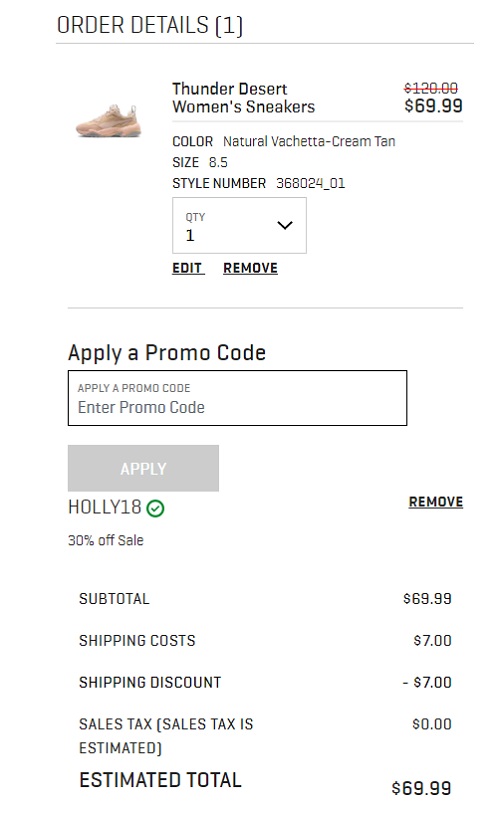The image size is (500, 815).
Task: Click the Thunder Desert Women's Sneakers title
Action: coord(244,98)
